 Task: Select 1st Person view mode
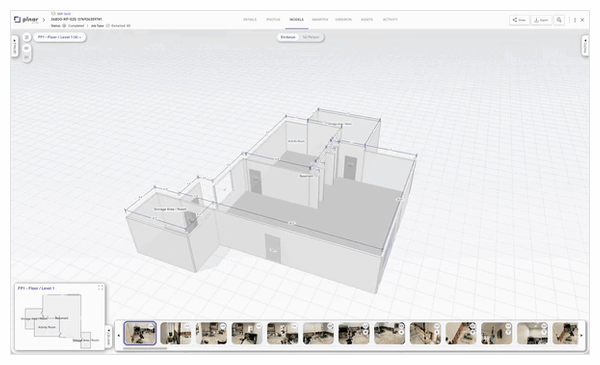click(x=311, y=37)
